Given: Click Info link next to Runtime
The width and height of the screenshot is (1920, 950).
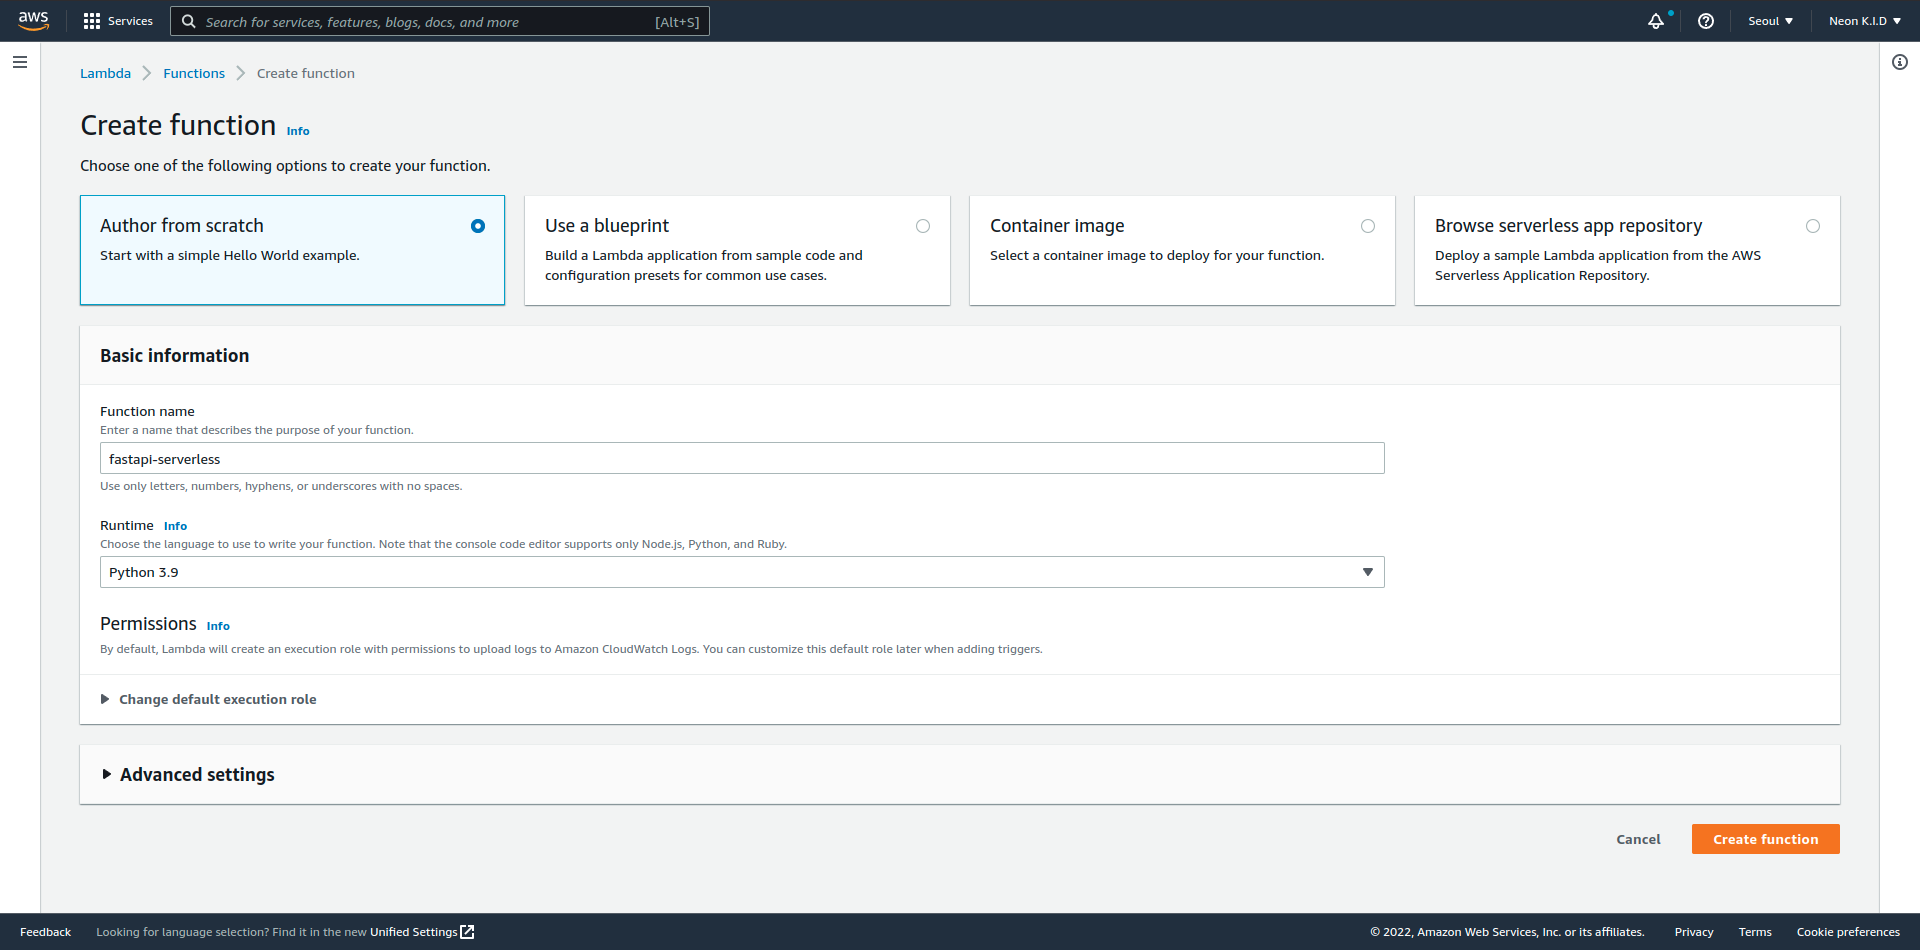Looking at the screenshot, I should 175,526.
